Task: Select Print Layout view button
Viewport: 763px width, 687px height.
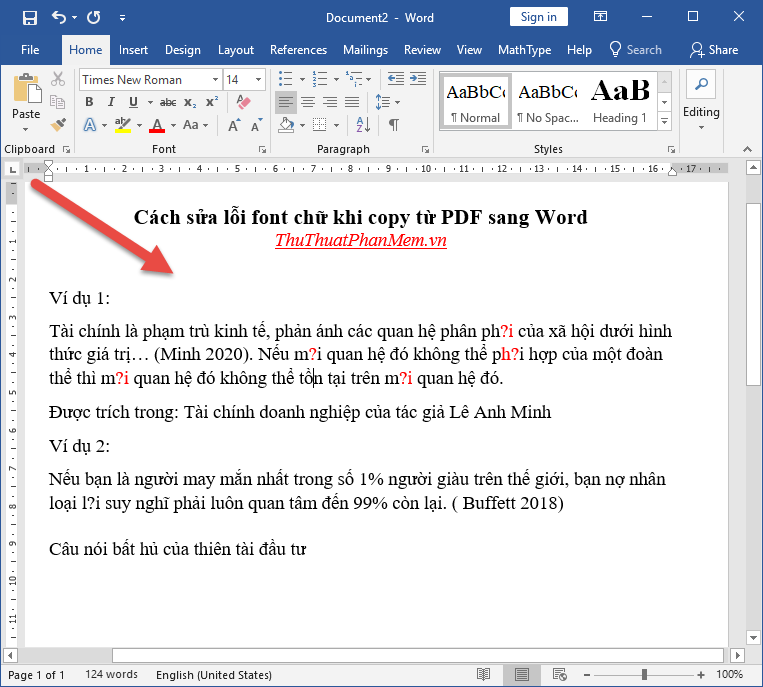Action: tap(522, 674)
